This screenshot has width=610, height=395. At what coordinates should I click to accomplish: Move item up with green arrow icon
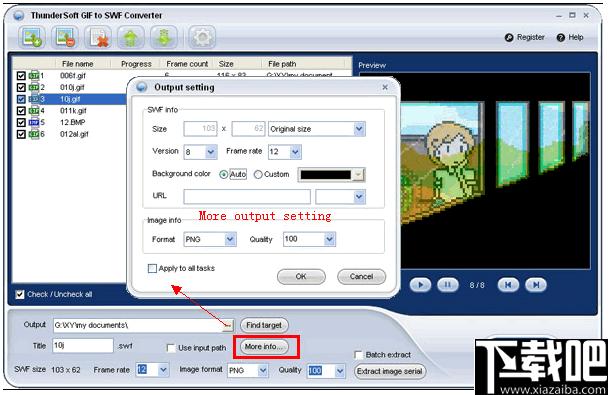click(131, 37)
